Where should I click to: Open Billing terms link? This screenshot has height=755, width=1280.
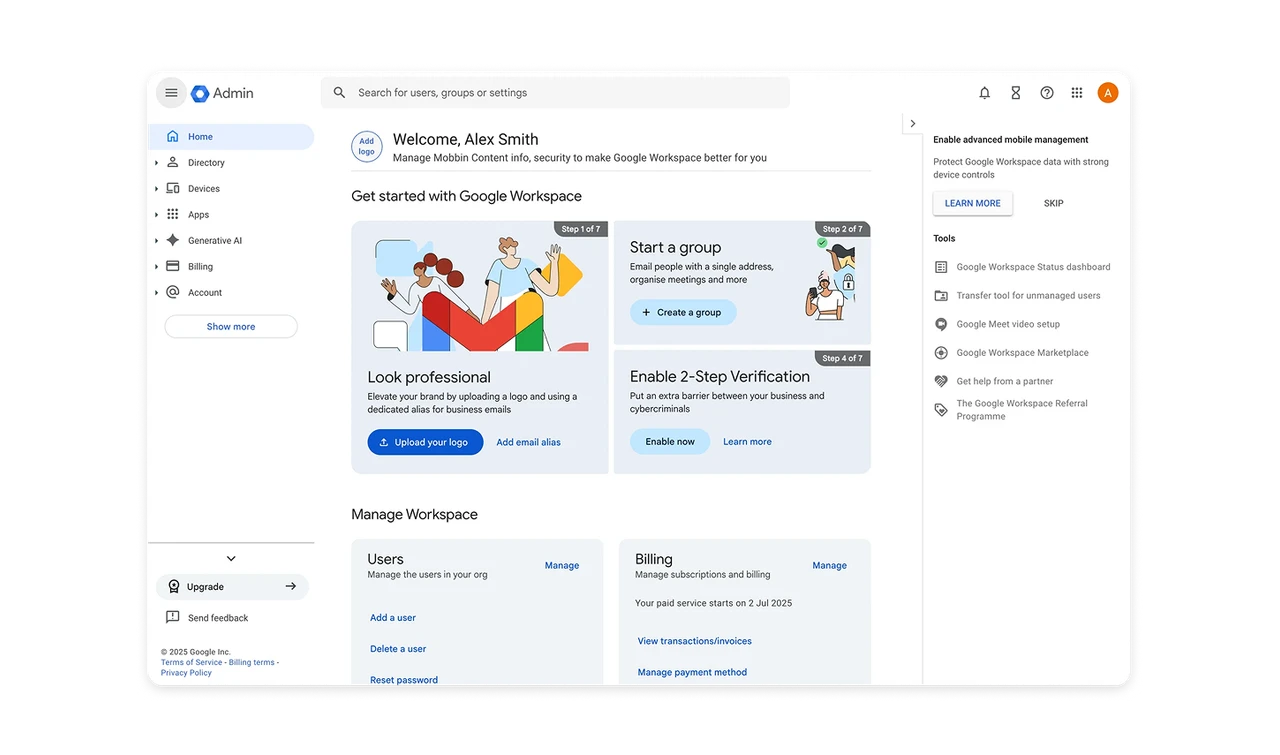point(251,662)
